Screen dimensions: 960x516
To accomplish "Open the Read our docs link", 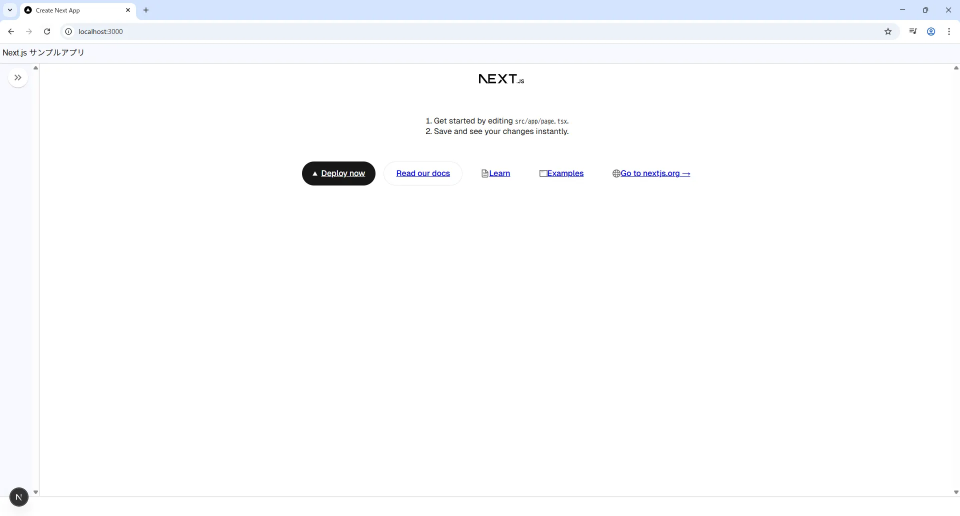I will pyautogui.click(x=423, y=173).
